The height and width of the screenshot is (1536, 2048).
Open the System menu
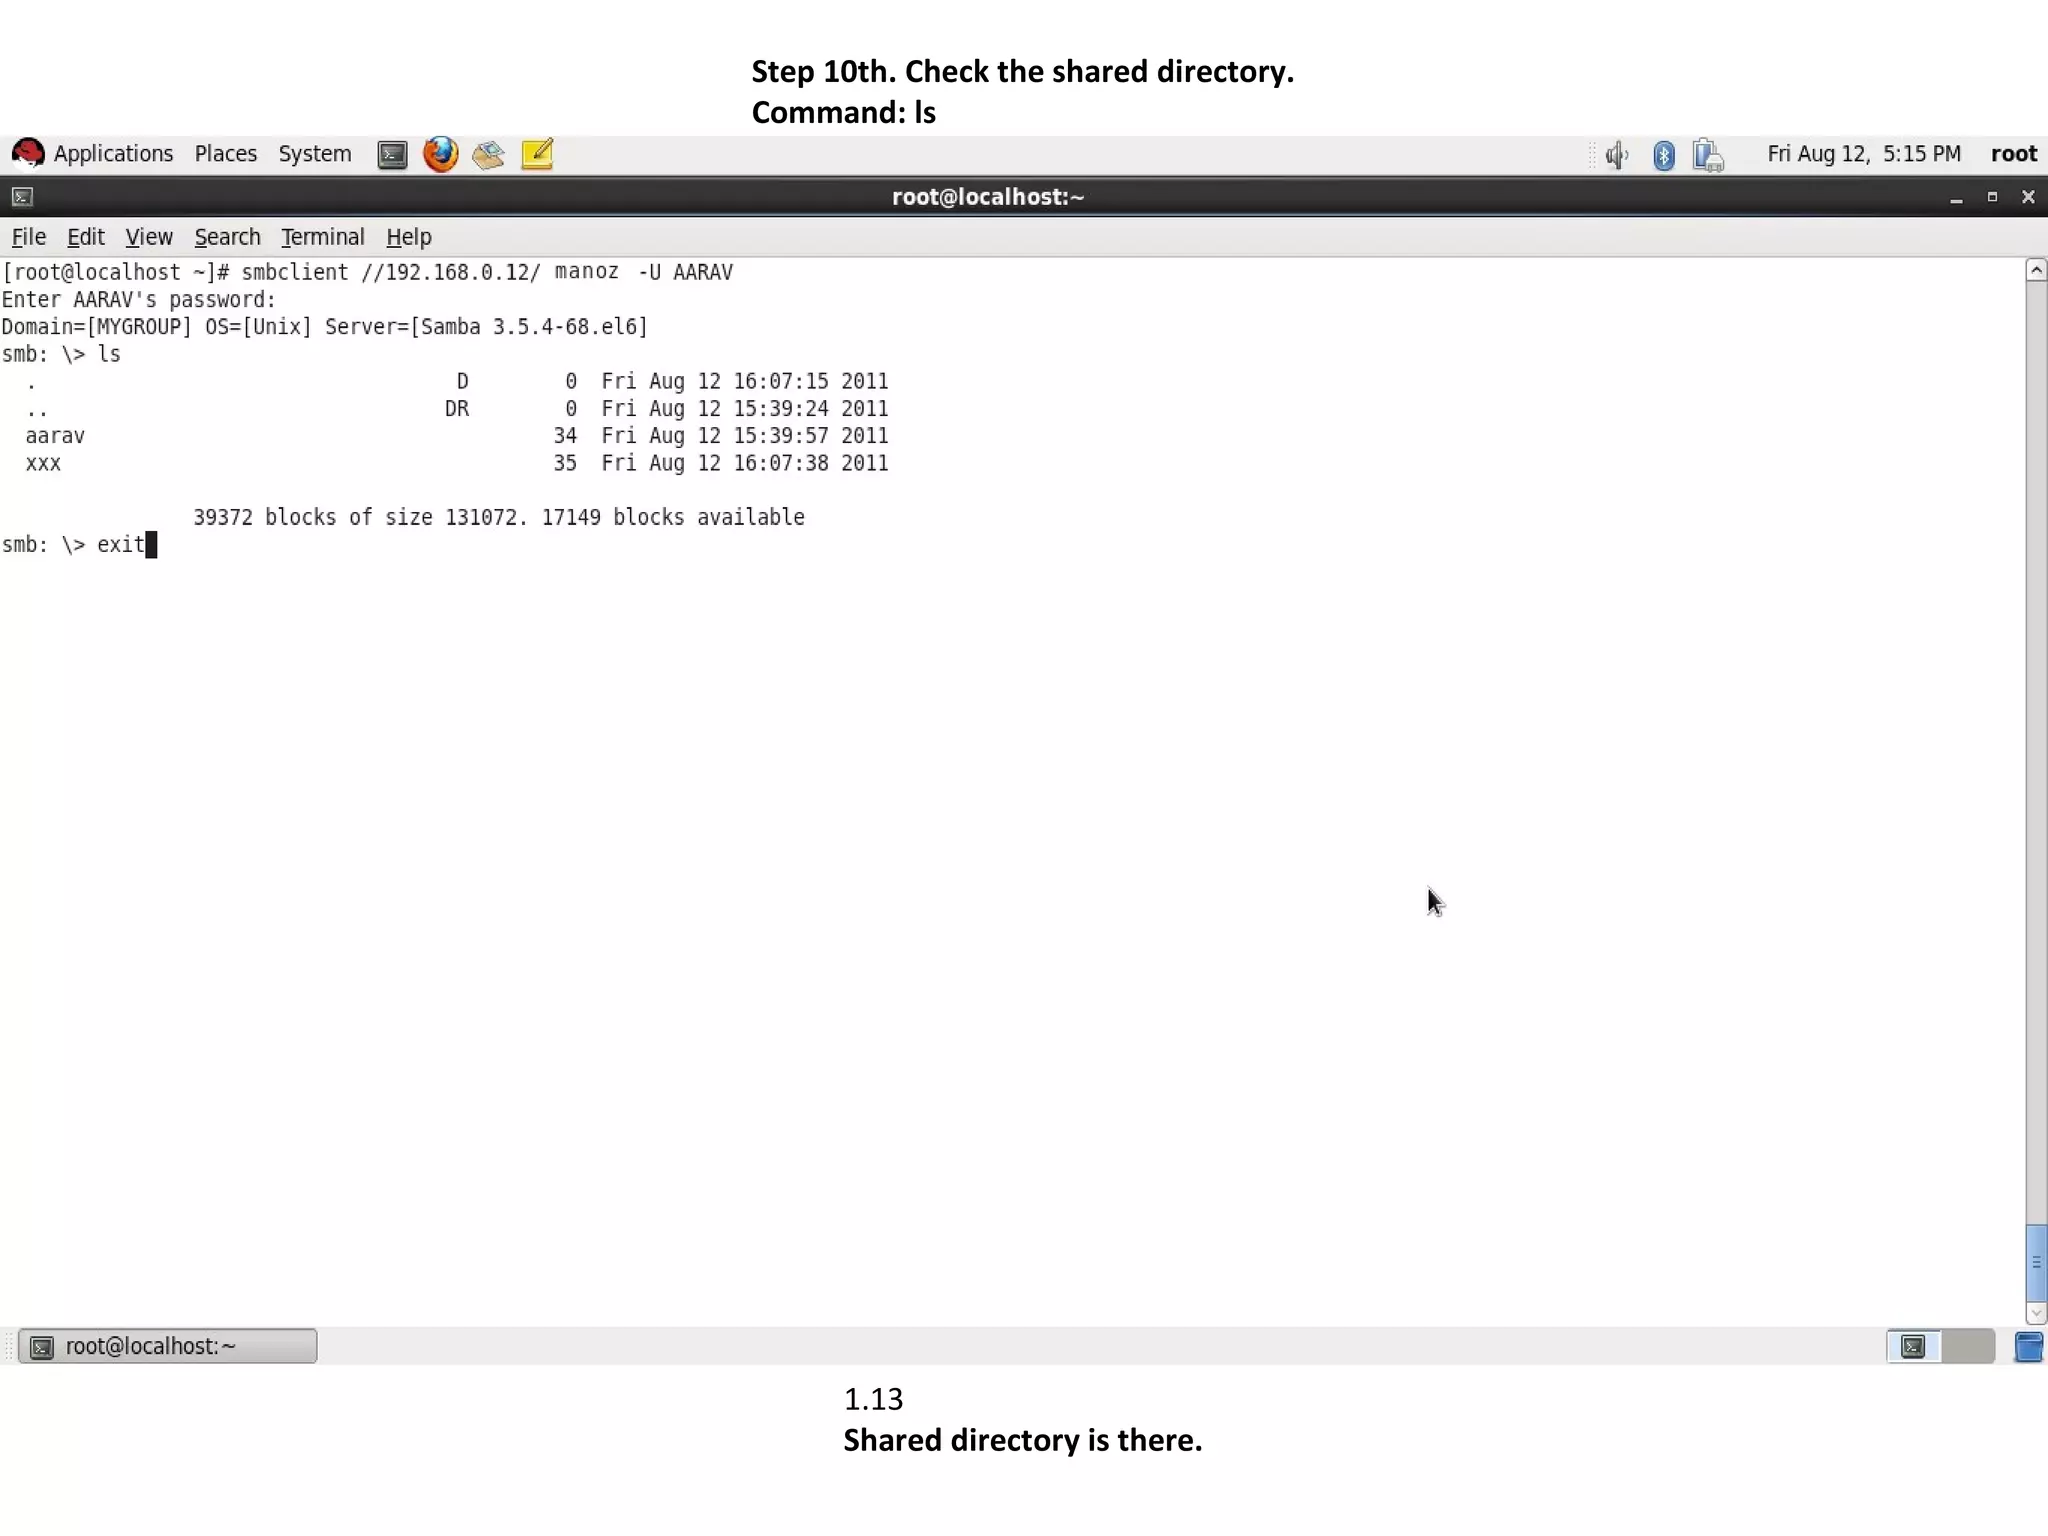(x=314, y=154)
